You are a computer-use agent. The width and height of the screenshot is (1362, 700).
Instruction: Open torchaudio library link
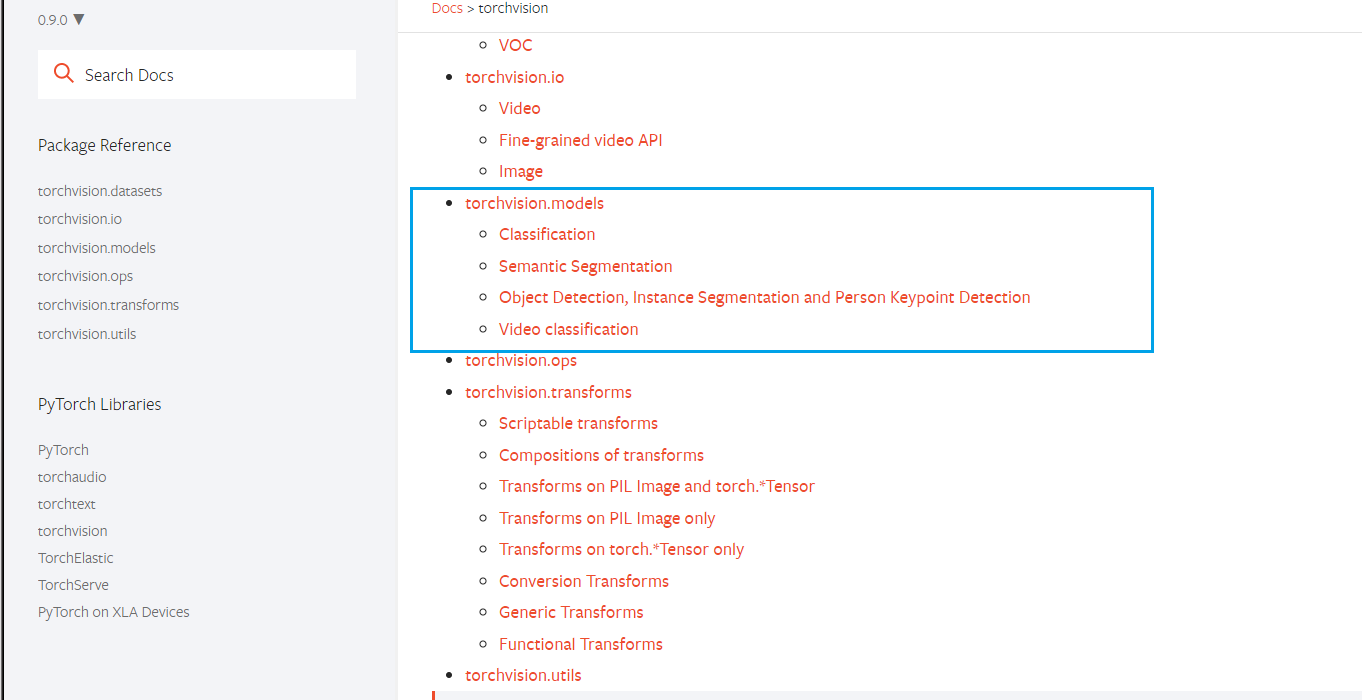pyautogui.click(x=72, y=477)
